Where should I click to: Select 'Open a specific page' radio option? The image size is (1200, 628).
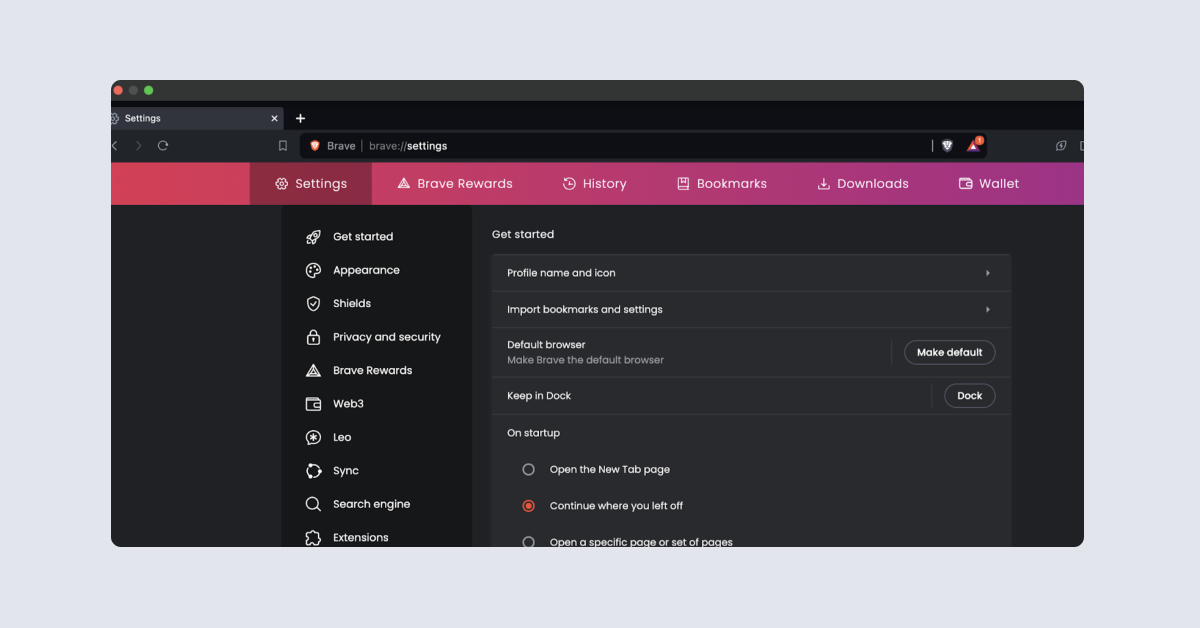[529, 542]
